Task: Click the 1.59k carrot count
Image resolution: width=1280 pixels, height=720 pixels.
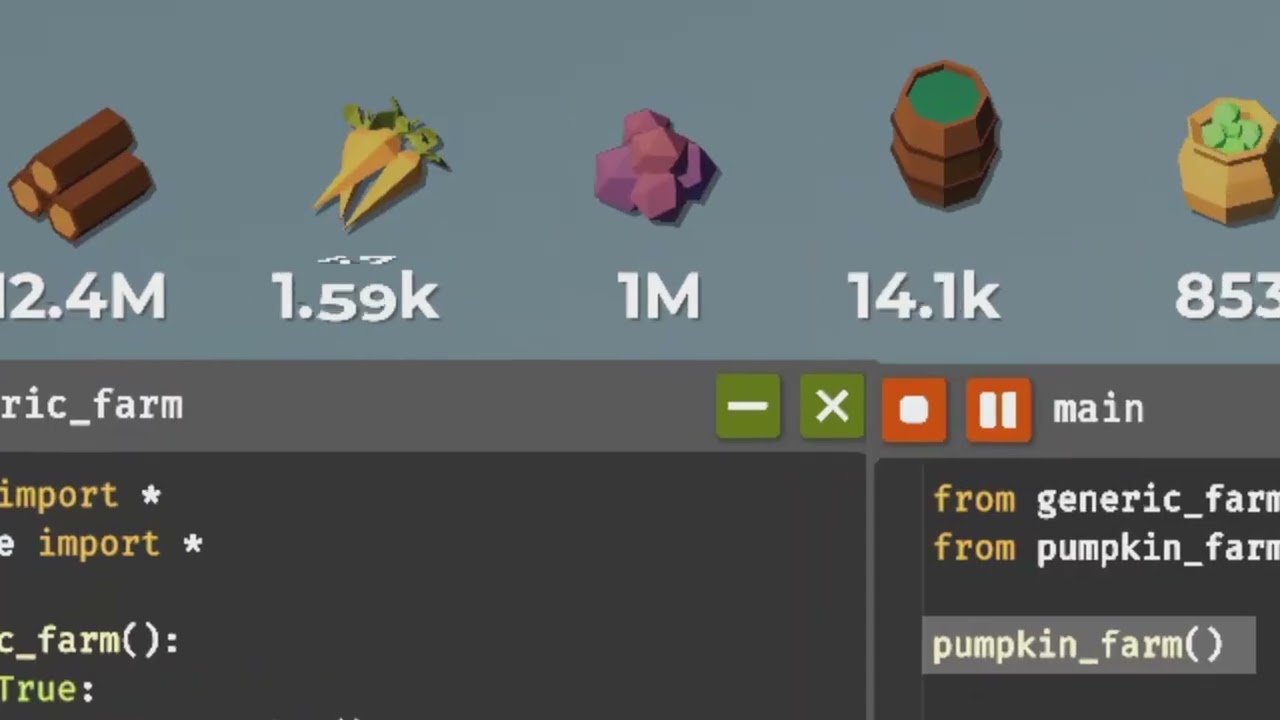Action: click(356, 297)
